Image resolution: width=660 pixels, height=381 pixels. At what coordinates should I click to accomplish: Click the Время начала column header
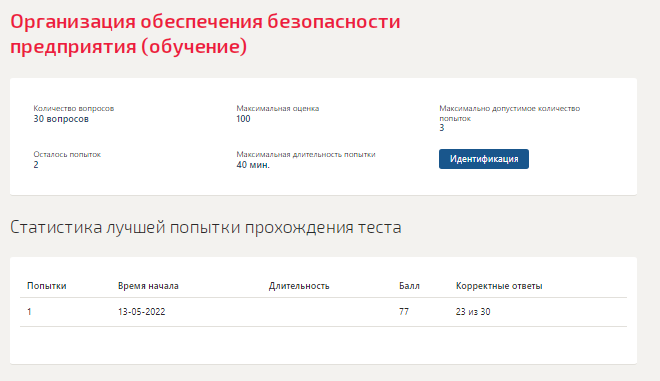pos(148,286)
